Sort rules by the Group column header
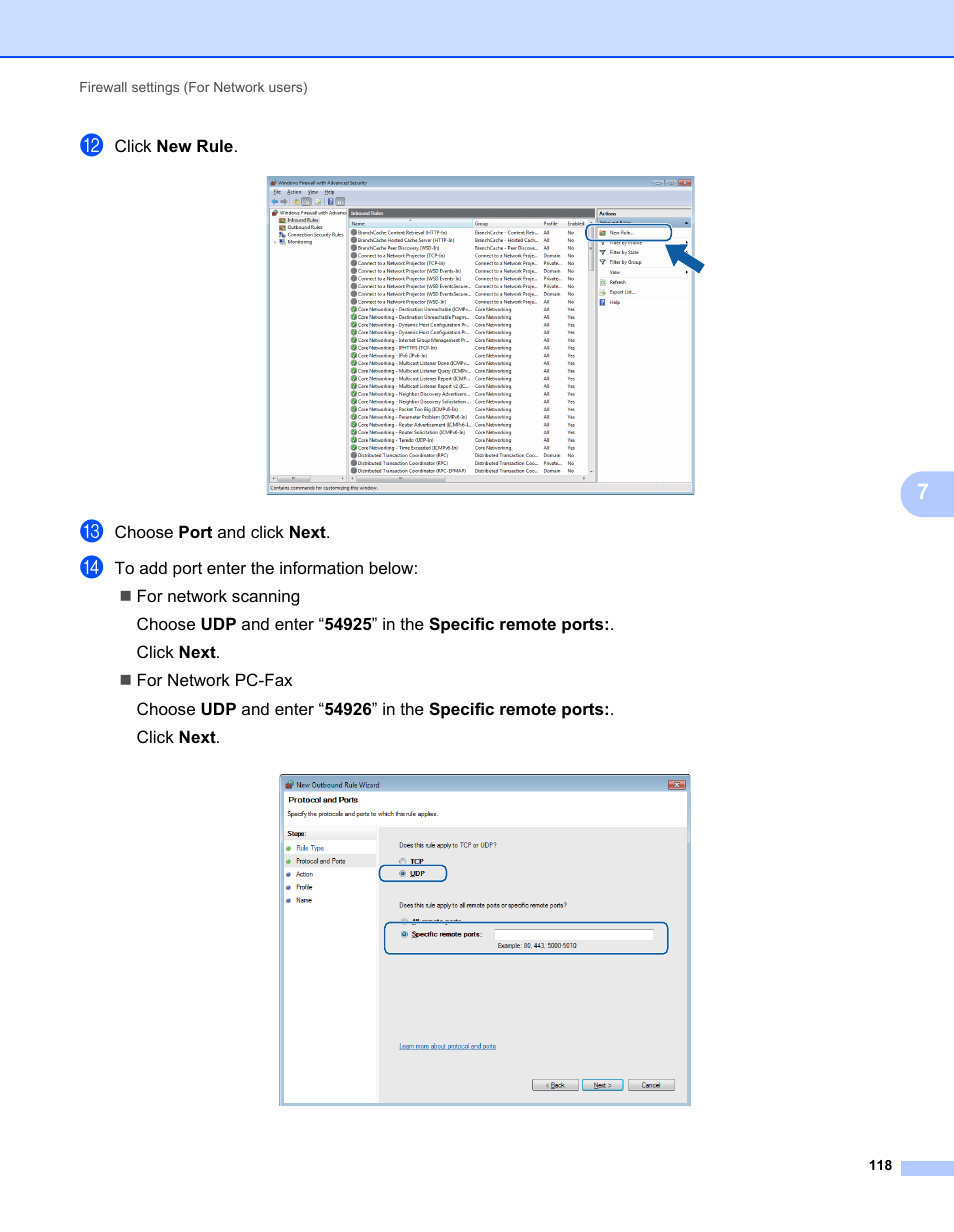Screen dimensions: 954x1232 [506, 224]
